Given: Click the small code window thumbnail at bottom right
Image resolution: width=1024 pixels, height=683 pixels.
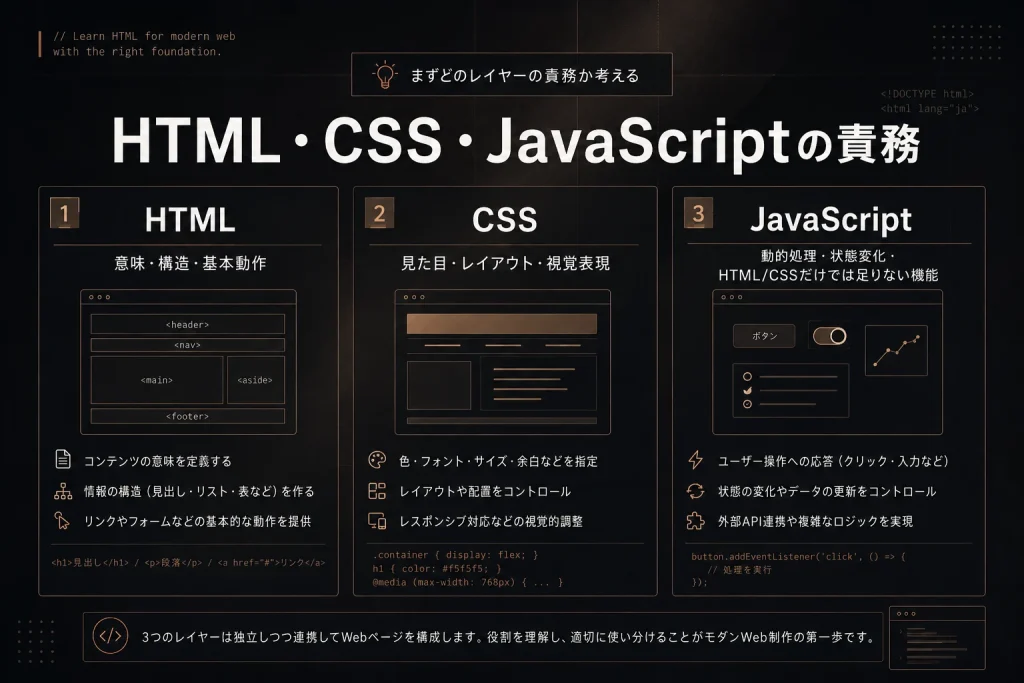Looking at the screenshot, I should point(937,637).
